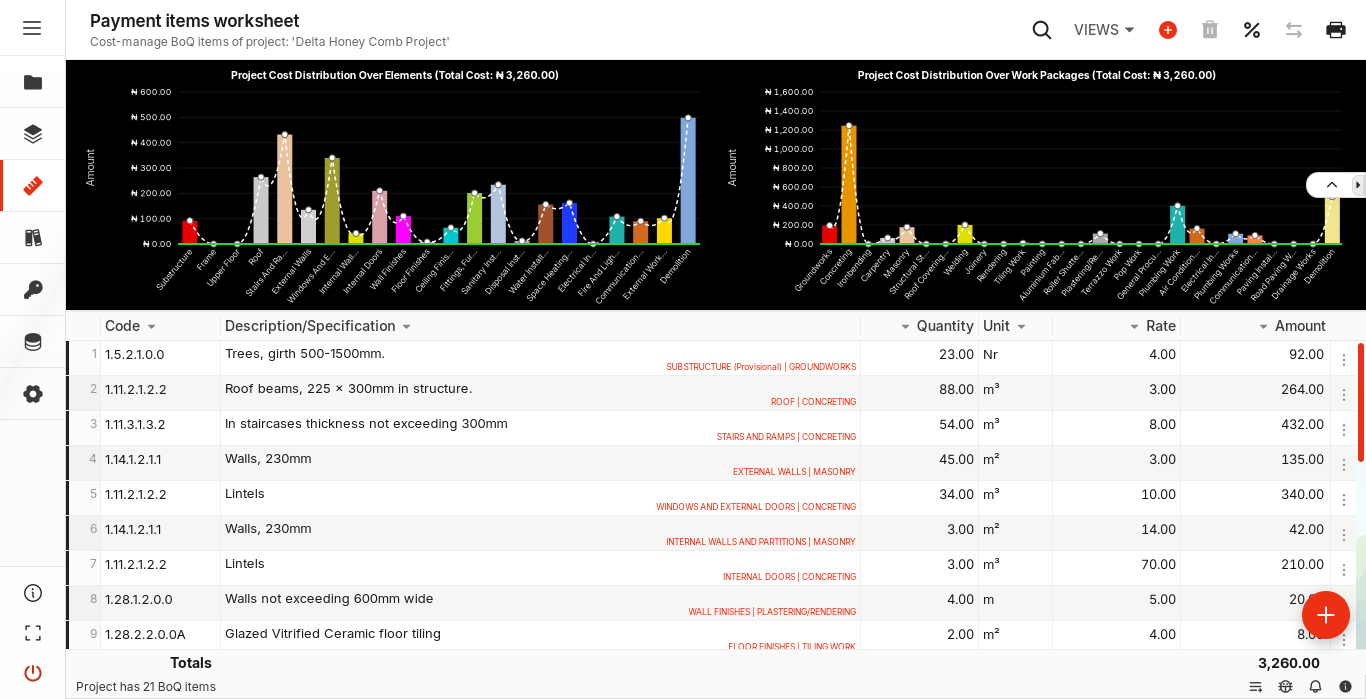Open the percentage tool icon
The image size is (1366, 699).
pos(1252,30)
